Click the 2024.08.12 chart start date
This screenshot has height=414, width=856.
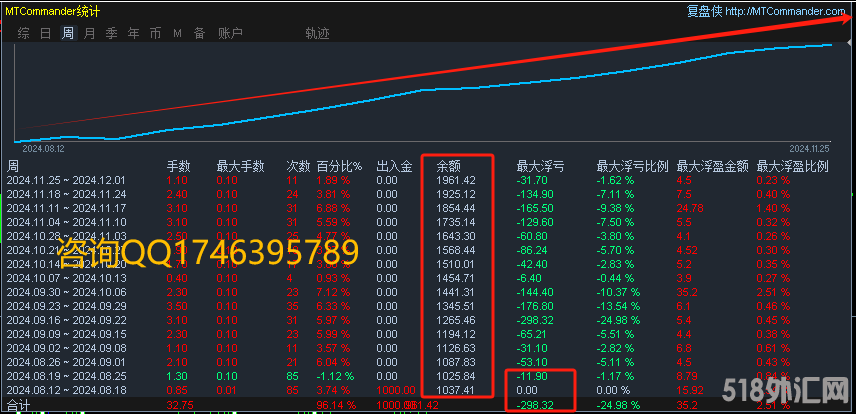tap(43, 147)
